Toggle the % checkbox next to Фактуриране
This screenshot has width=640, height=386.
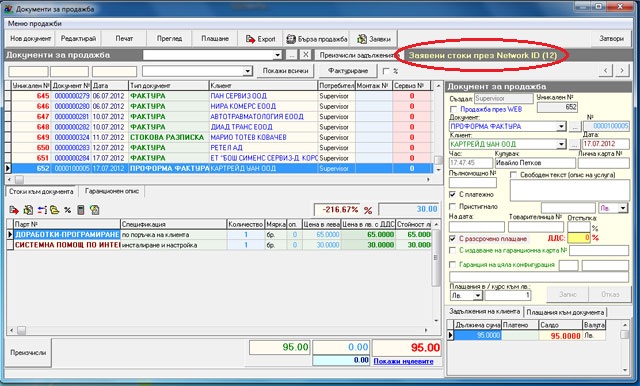(386, 71)
